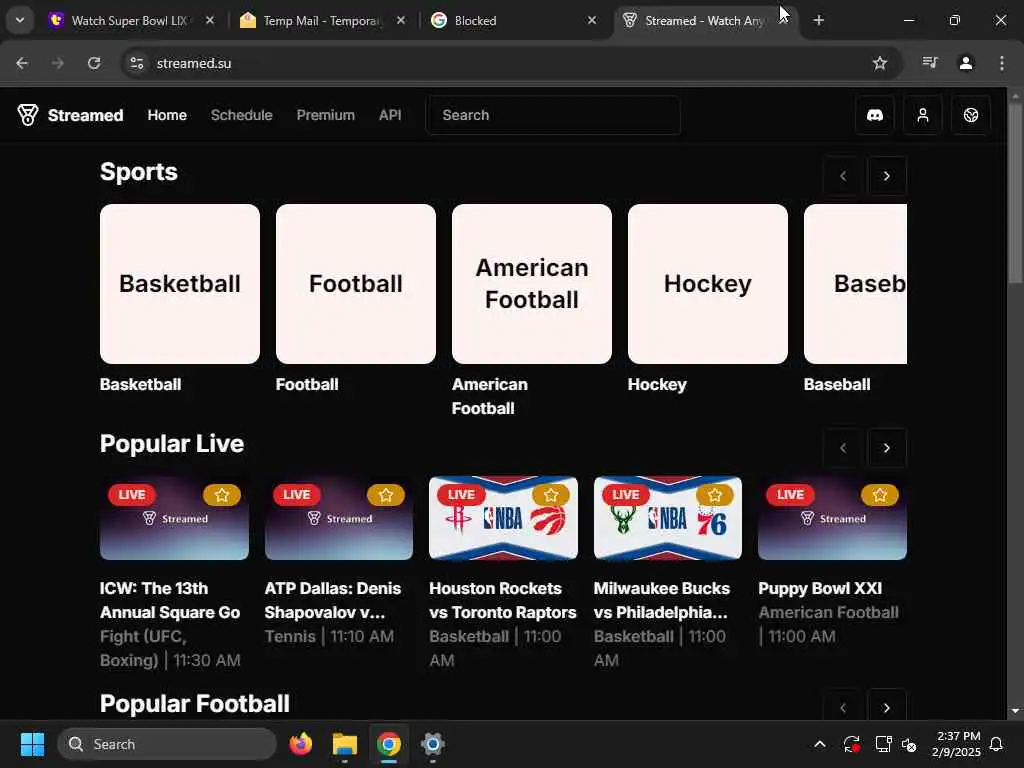Open File Explorer from the taskbar

pos(345,744)
